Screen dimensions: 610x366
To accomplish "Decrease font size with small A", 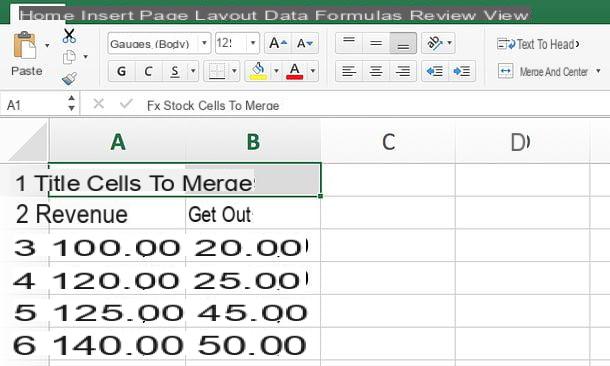I will pyautogui.click(x=305, y=43).
